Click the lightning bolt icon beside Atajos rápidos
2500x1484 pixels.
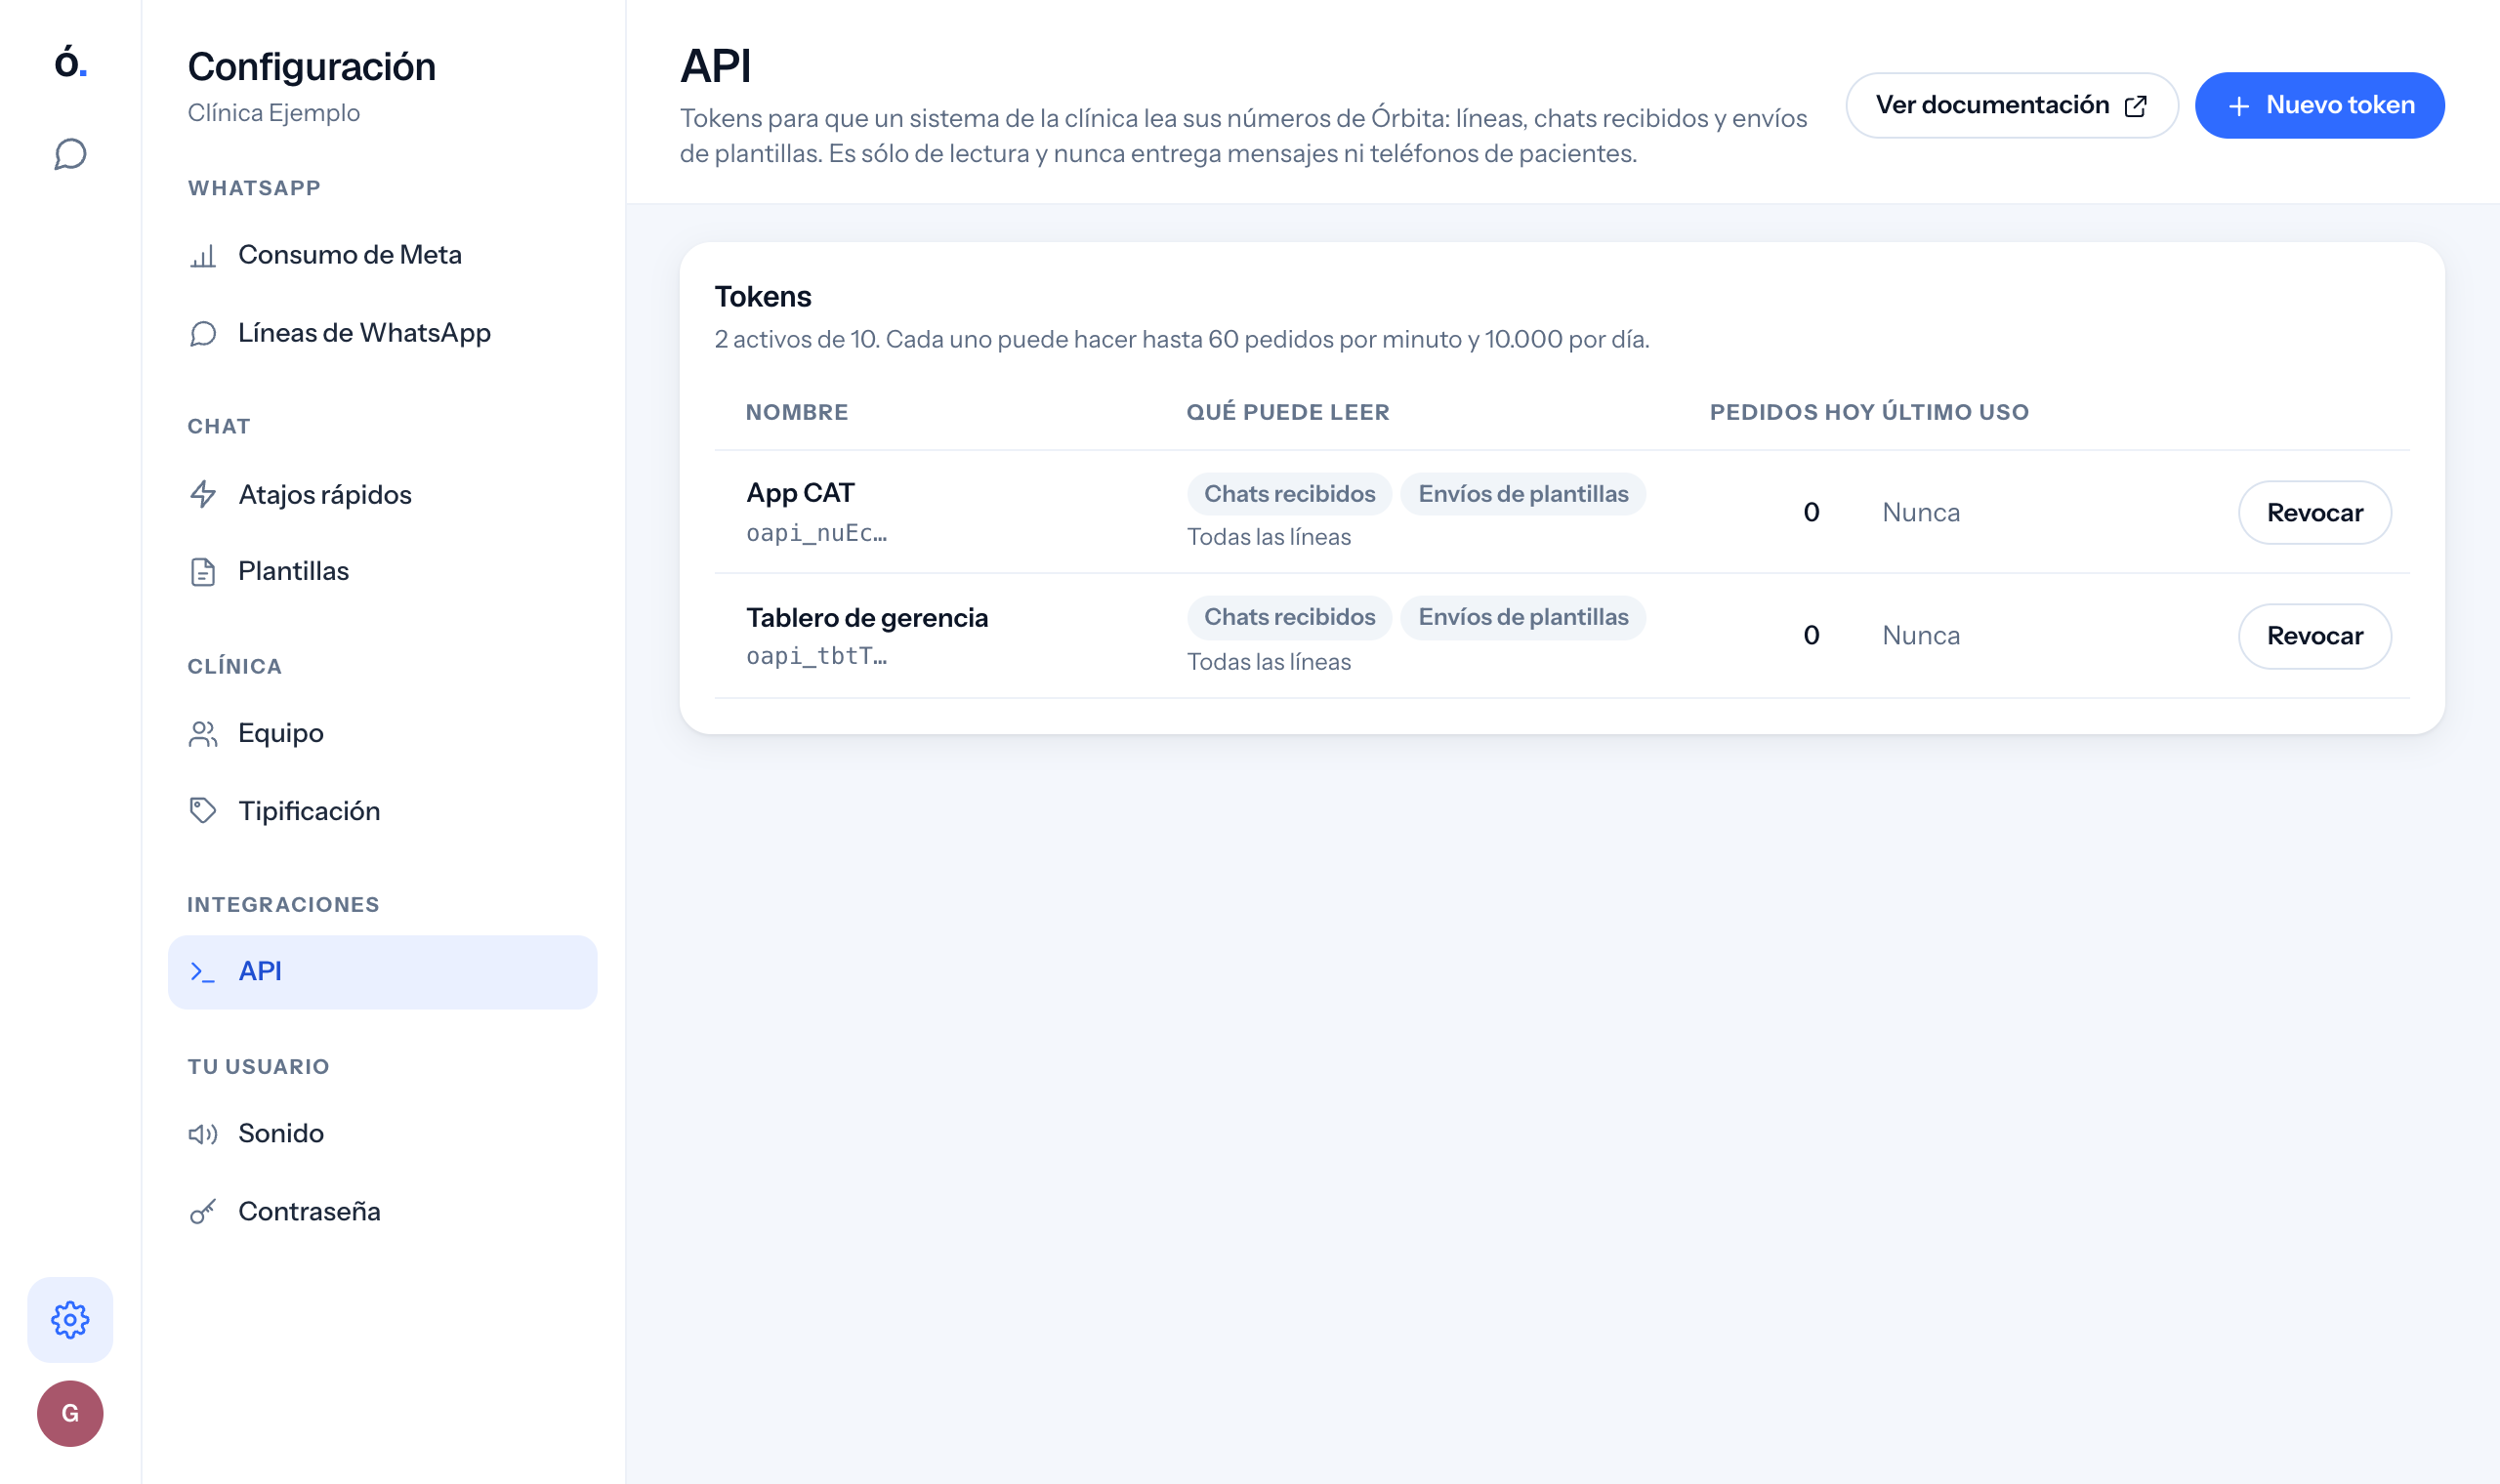203,494
